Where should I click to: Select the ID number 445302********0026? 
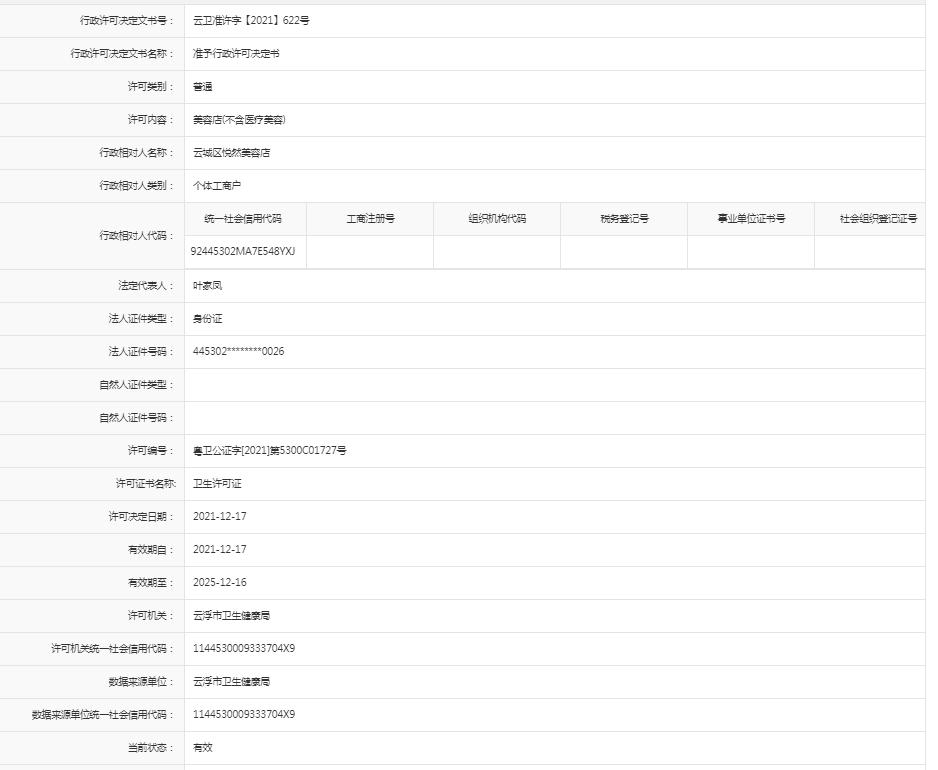tap(238, 351)
